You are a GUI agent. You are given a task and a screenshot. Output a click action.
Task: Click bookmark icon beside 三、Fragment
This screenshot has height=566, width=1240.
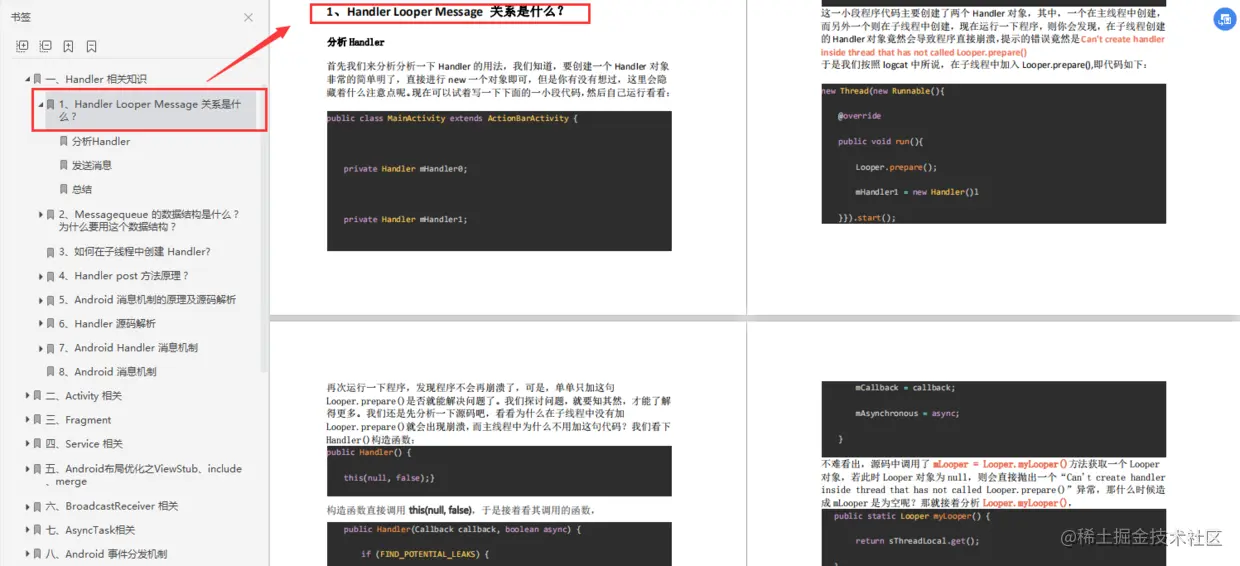[x=38, y=420]
